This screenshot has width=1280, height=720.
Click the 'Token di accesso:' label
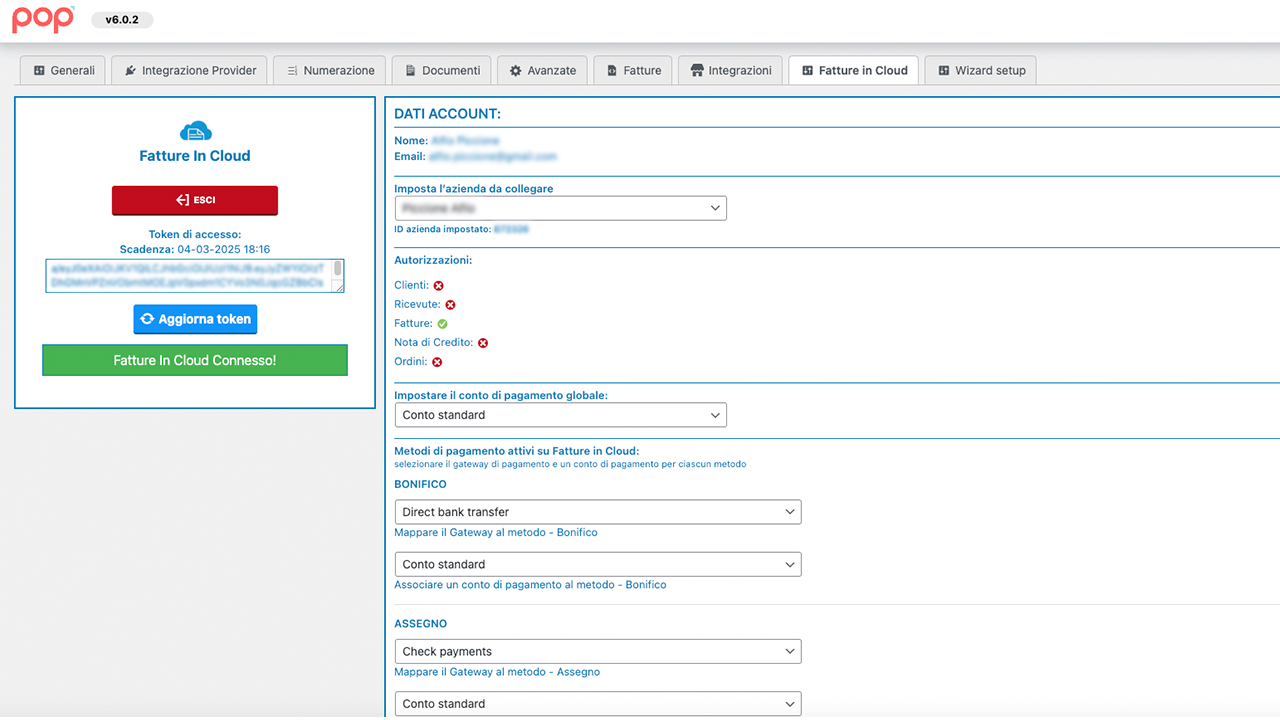195,234
